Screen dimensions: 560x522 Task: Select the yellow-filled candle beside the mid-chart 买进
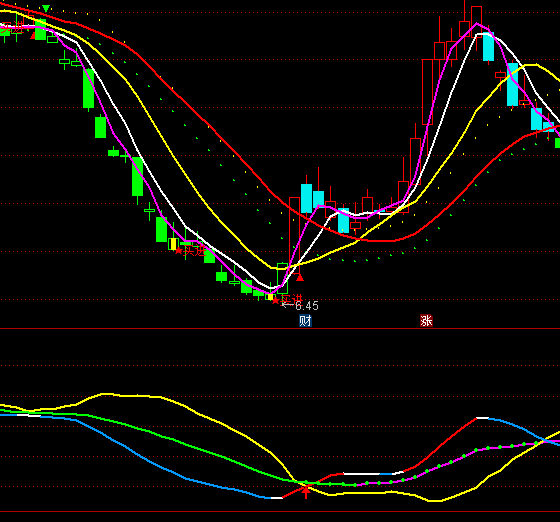[x=173, y=244]
